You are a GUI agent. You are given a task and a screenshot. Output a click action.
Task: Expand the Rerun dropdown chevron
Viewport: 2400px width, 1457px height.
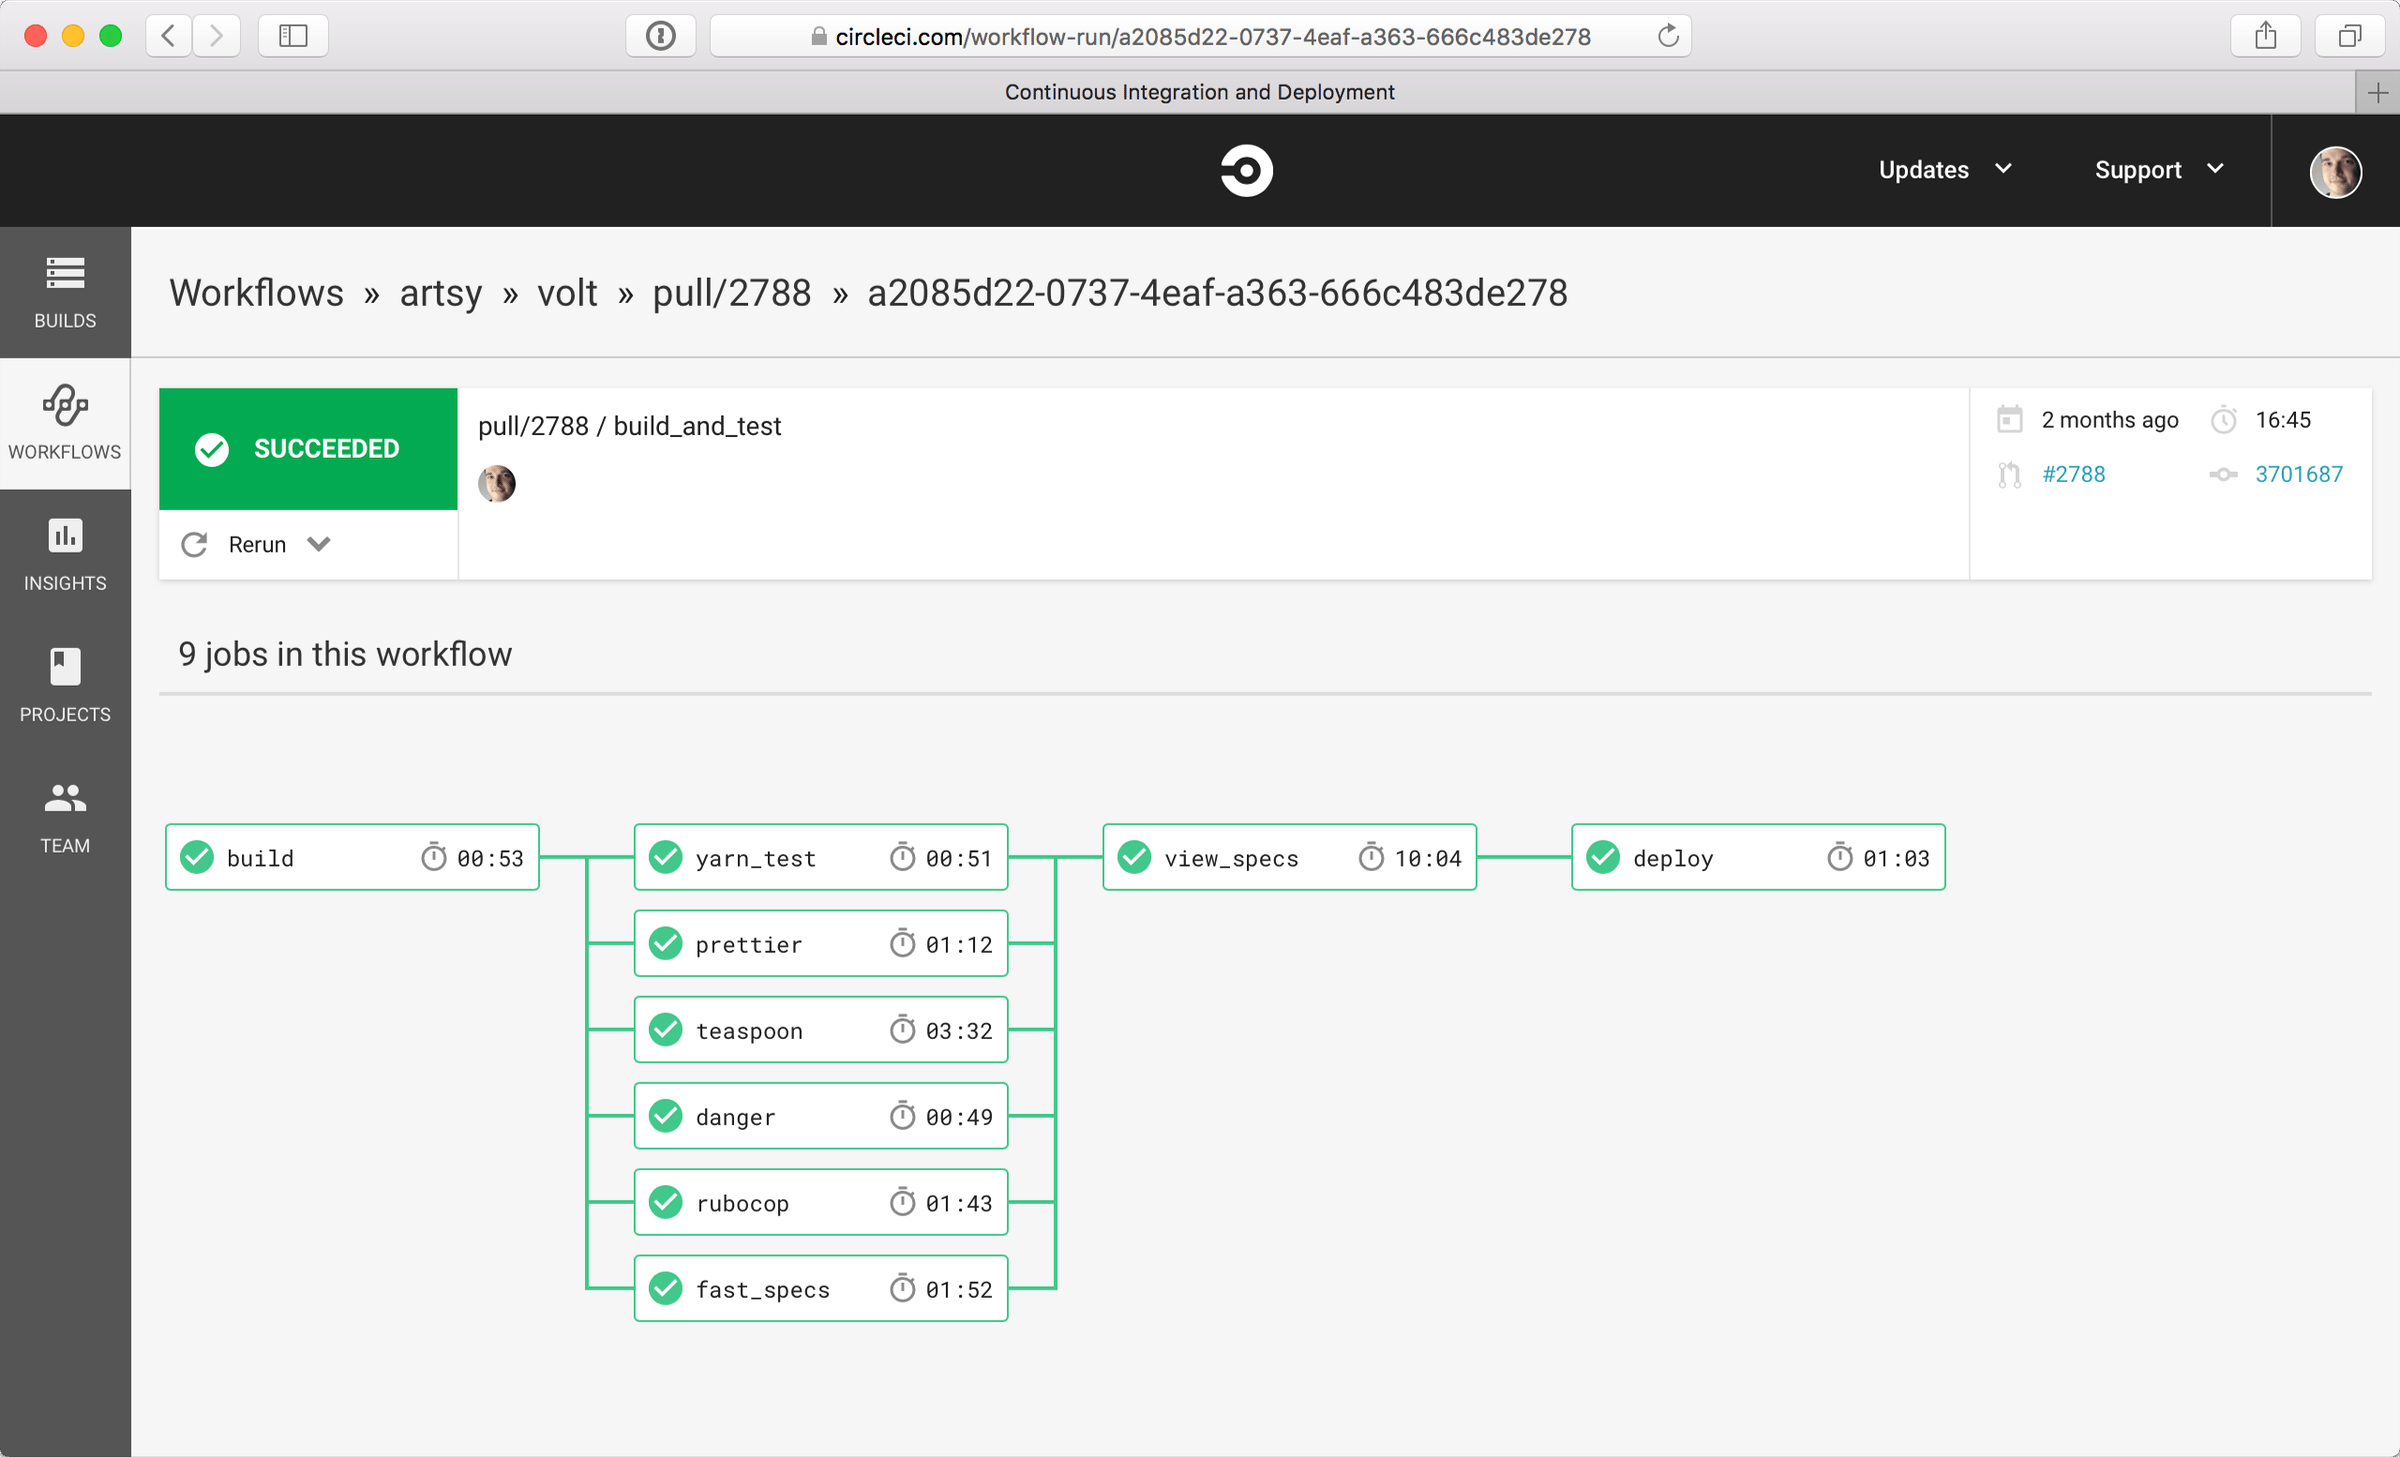pyautogui.click(x=319, y=544)
